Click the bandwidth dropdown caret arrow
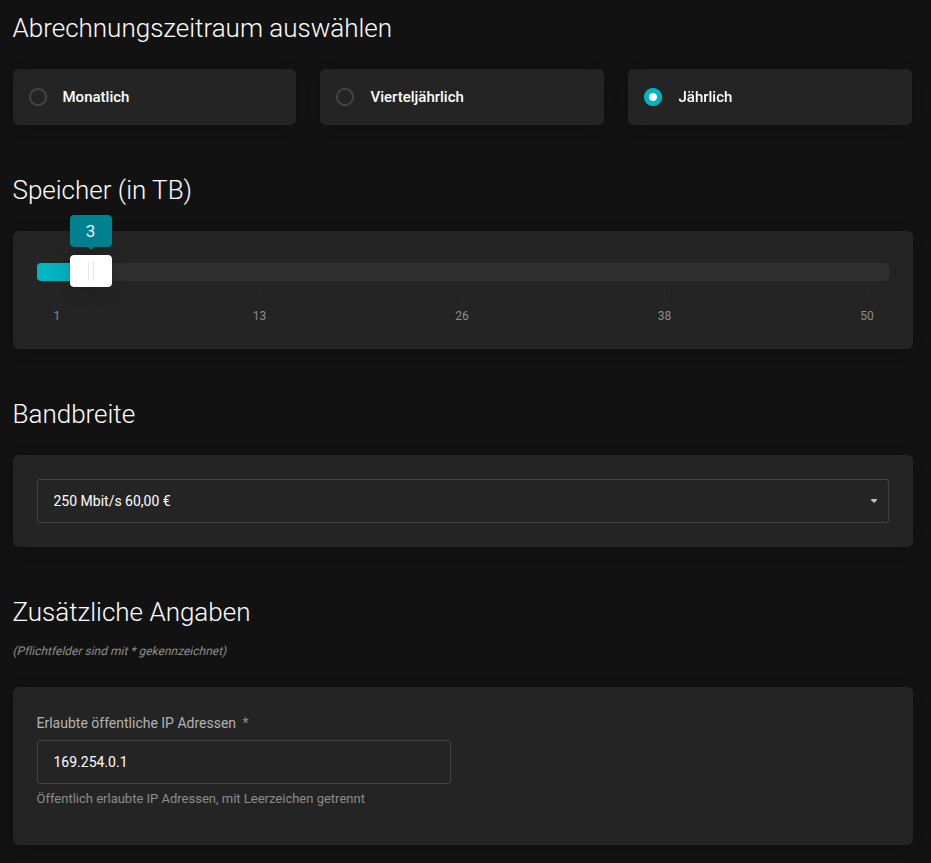931x863 pixels. [873, 501]
